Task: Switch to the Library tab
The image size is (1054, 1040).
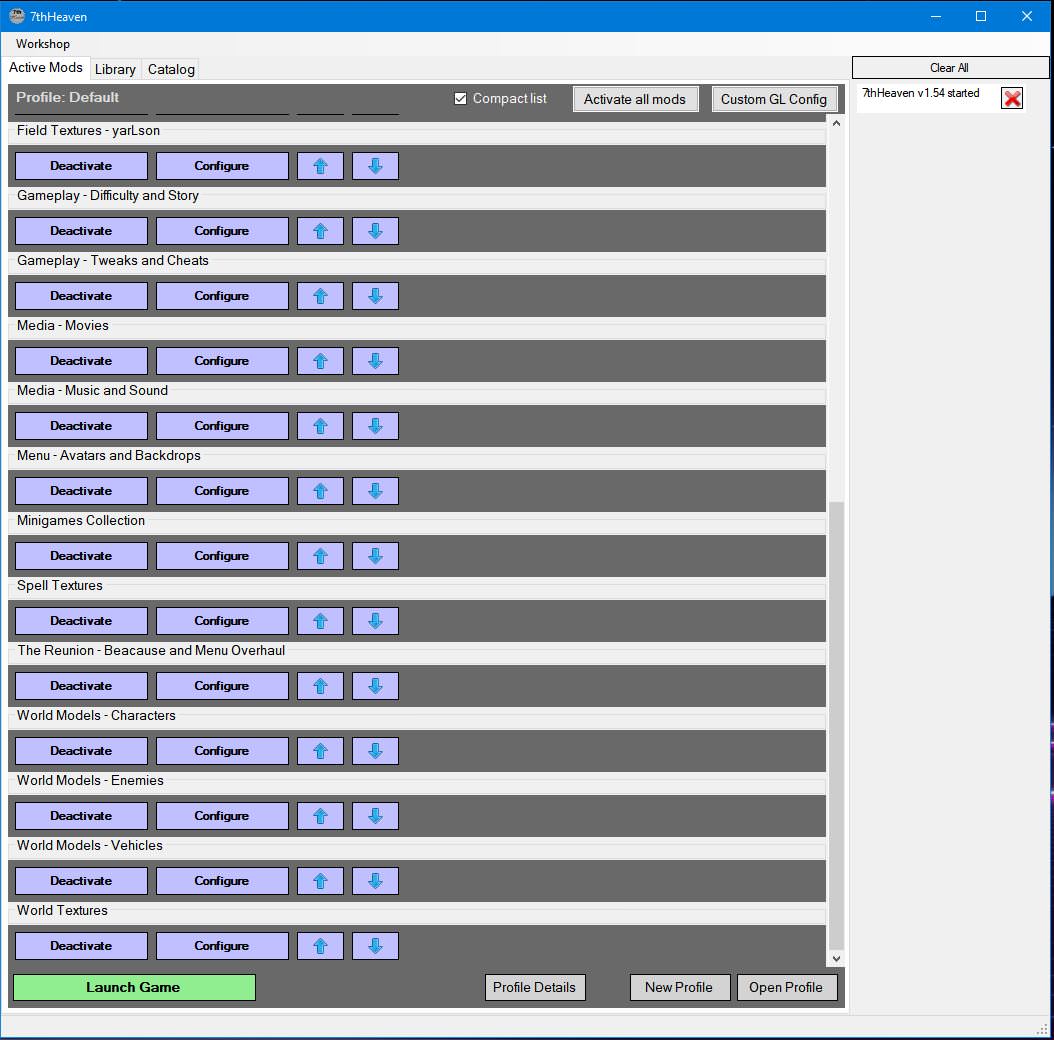Action: click(x=115, y=69)
